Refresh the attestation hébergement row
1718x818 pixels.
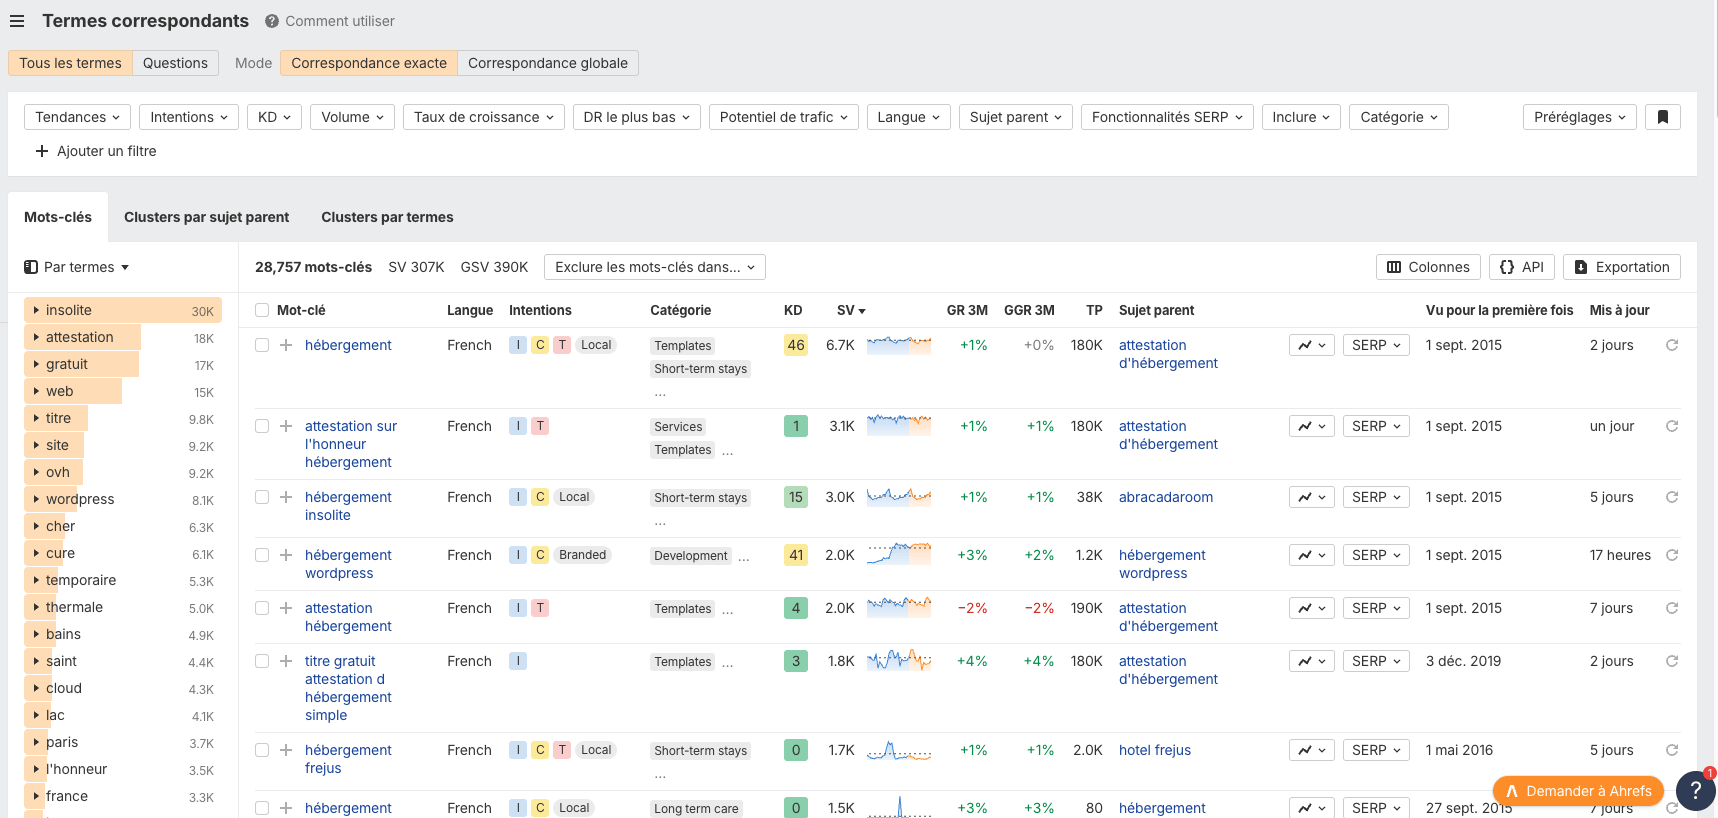(1672, 608)
